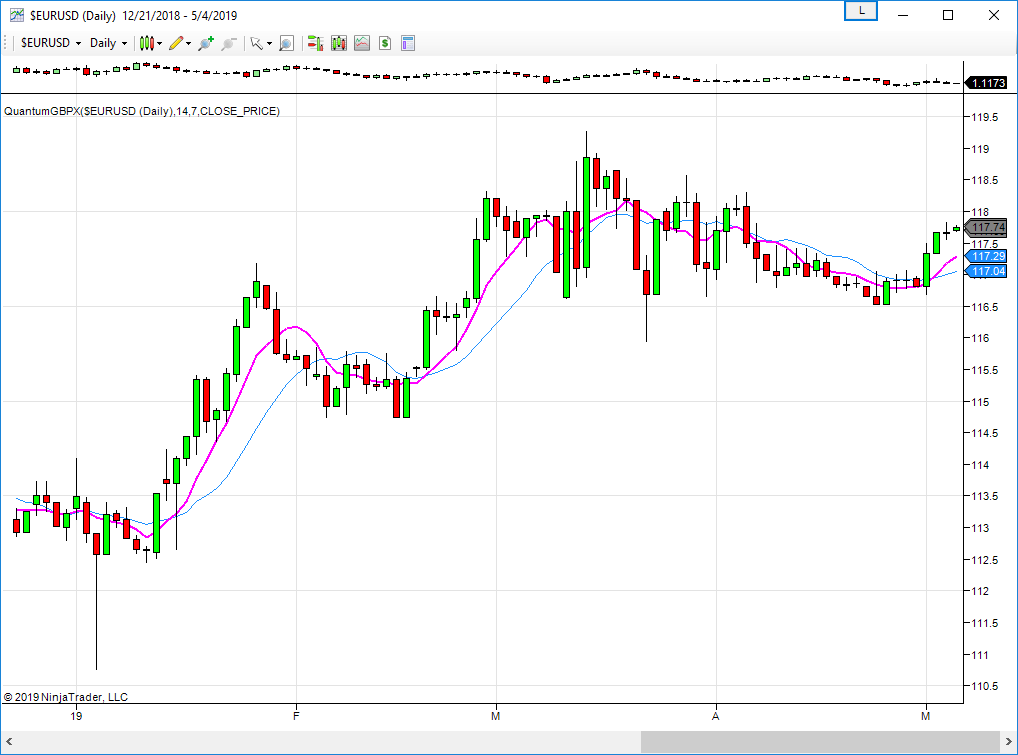This screenshot has width=1018, height=755.
Task: Close the $EURUSD chart window
Action: point(993,15)
